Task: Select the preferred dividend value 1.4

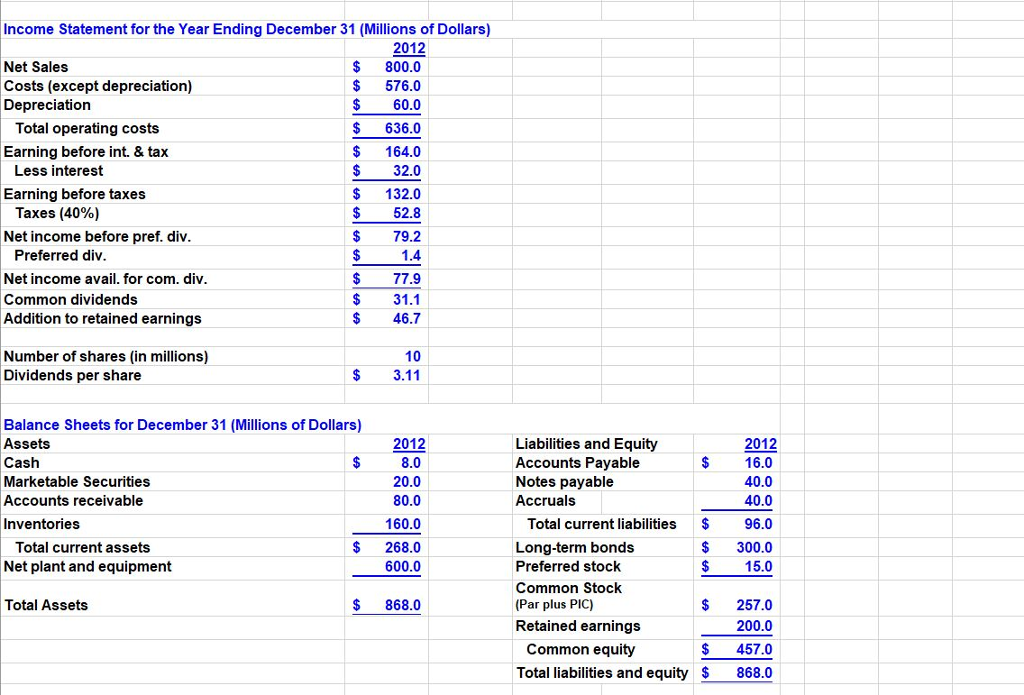Action: (411, 255)
